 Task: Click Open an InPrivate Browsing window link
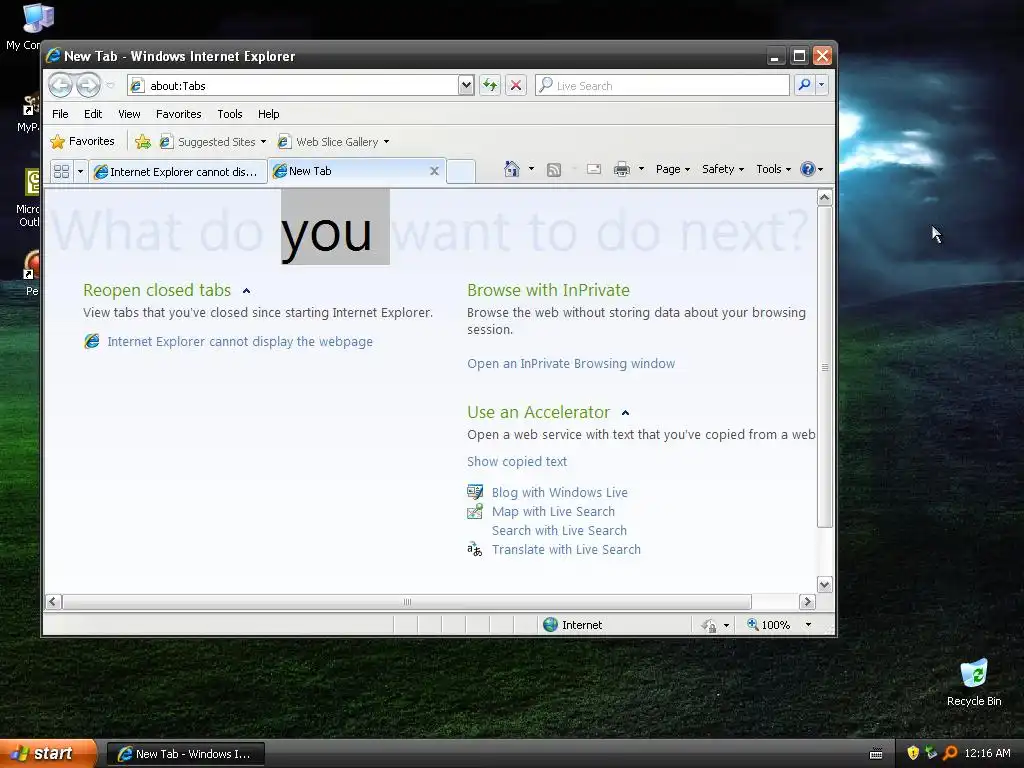[571, 364]
